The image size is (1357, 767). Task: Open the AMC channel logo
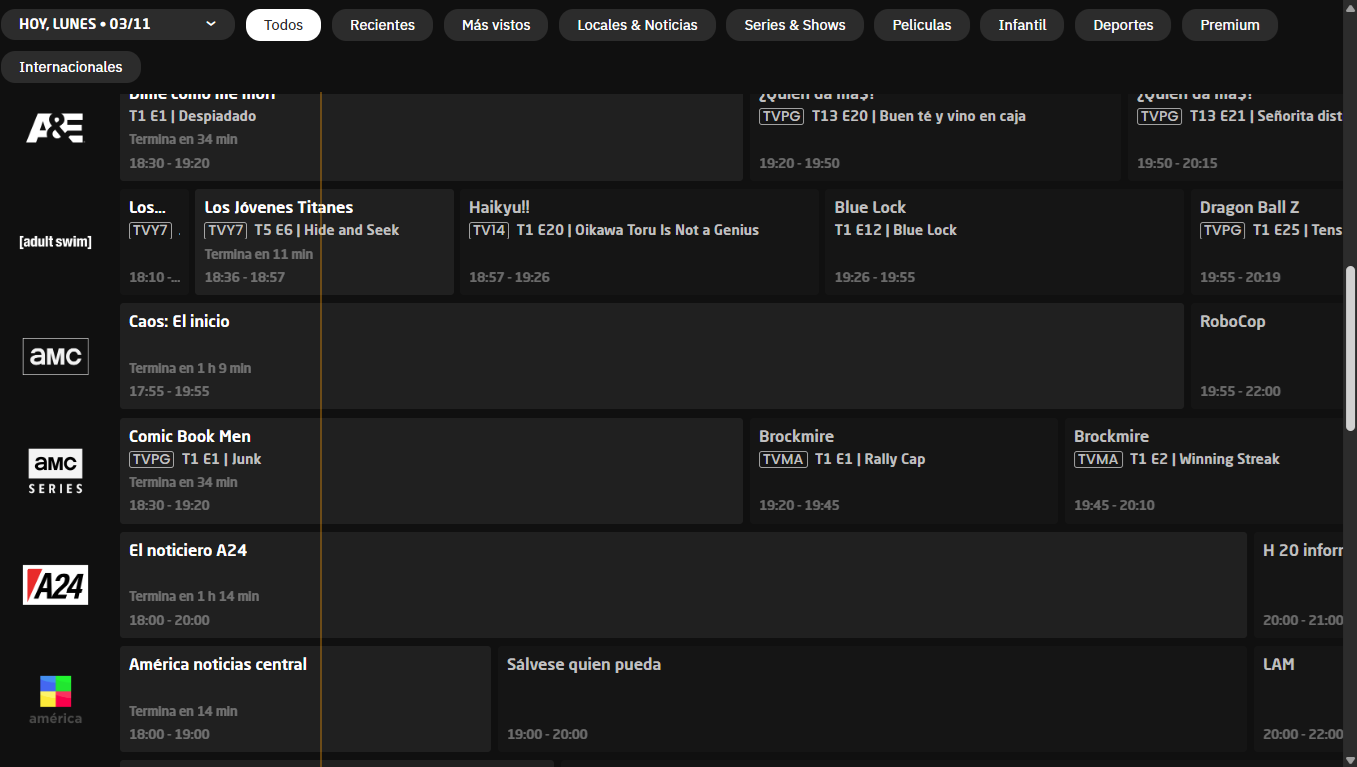55,356
